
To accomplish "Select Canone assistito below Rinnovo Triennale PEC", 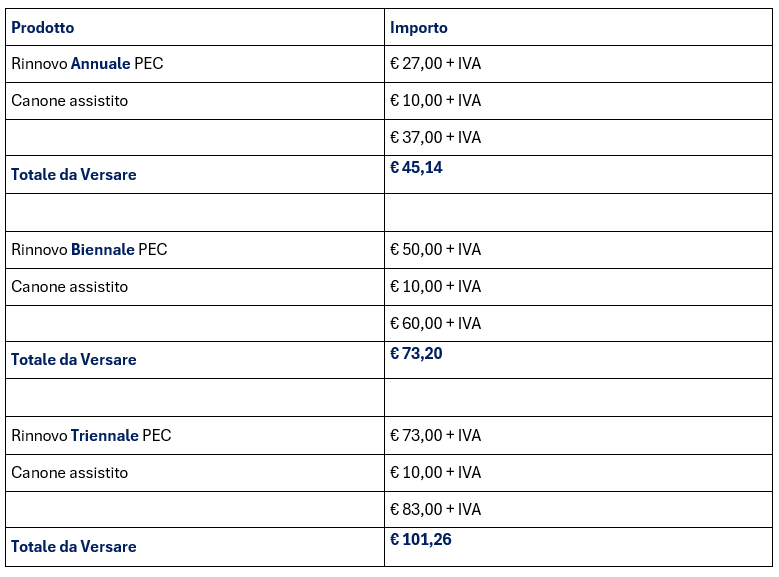I will (69, 472).
